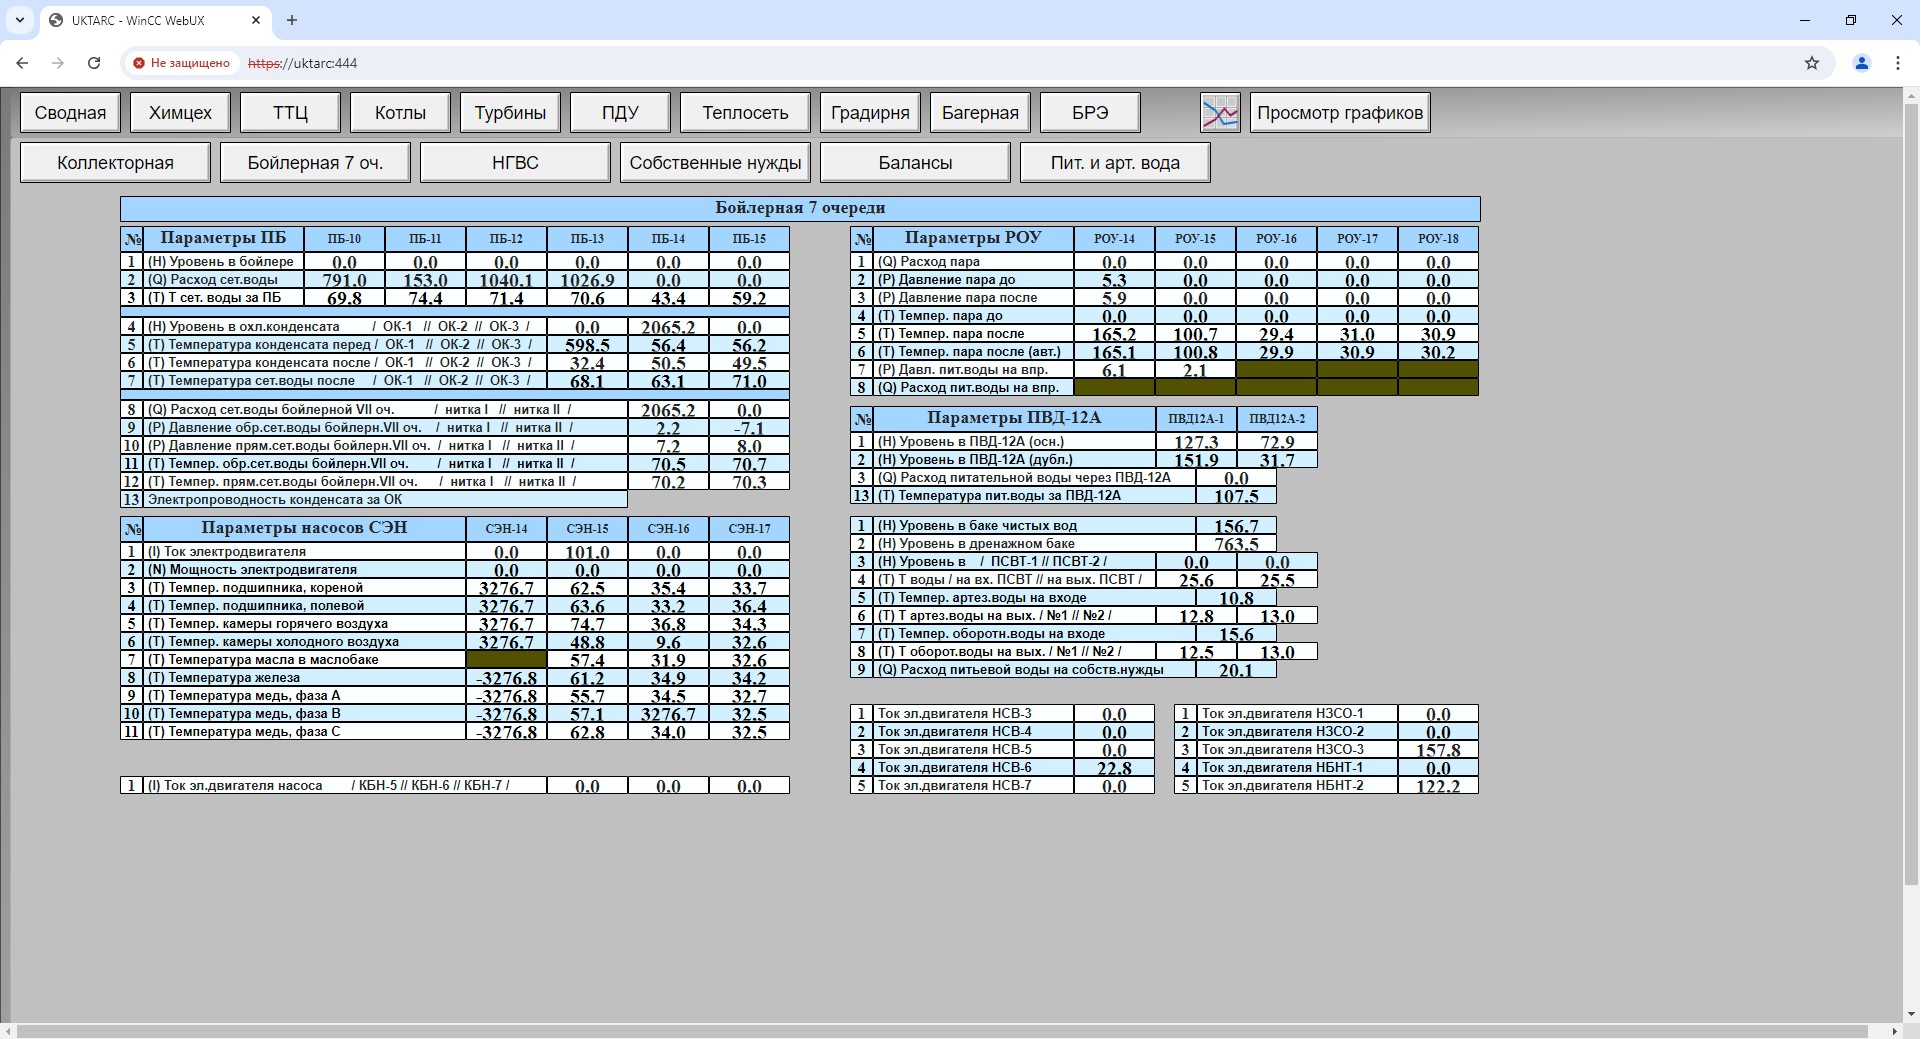The width and height of the screenshot is (1921, 1039).
Task: Close the UKTARC WinCC WebUX tab
Action: [x=257, y=20]
